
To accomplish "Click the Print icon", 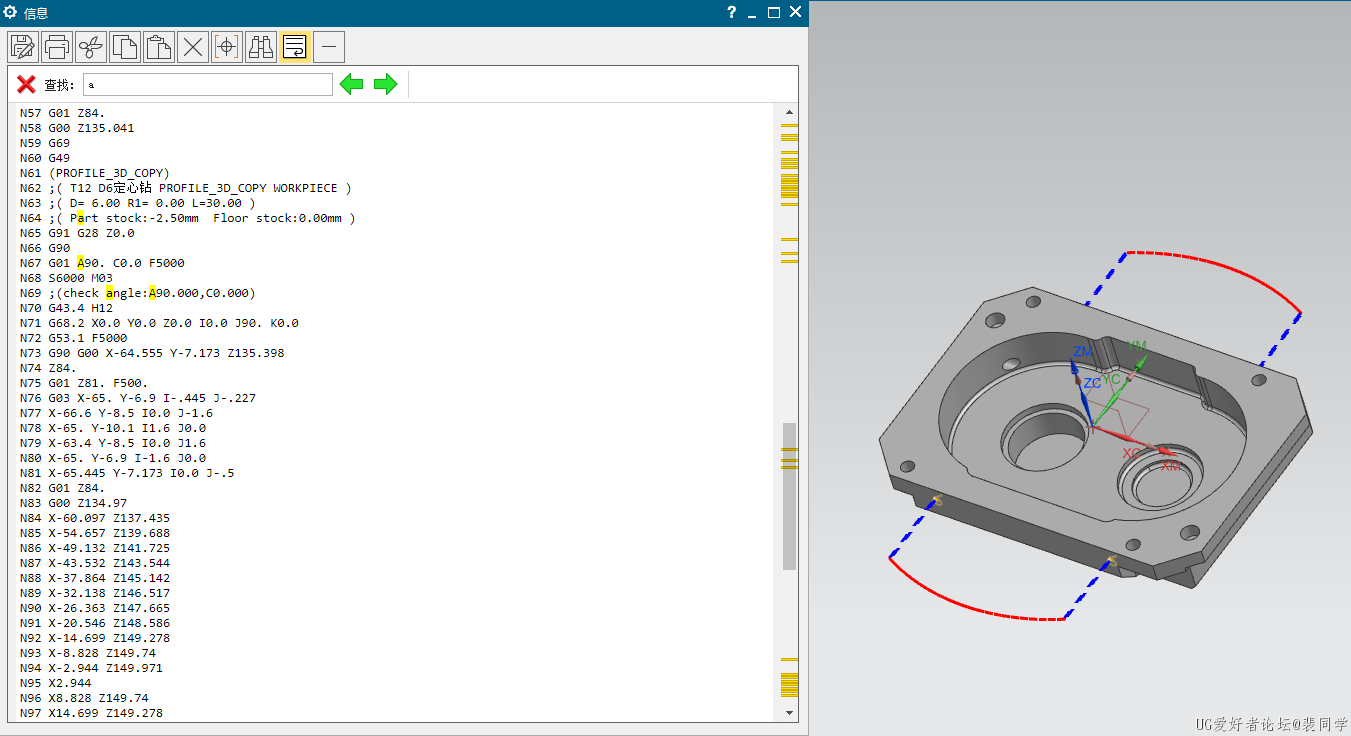I will pyautogui.click(x=57, y=46).
